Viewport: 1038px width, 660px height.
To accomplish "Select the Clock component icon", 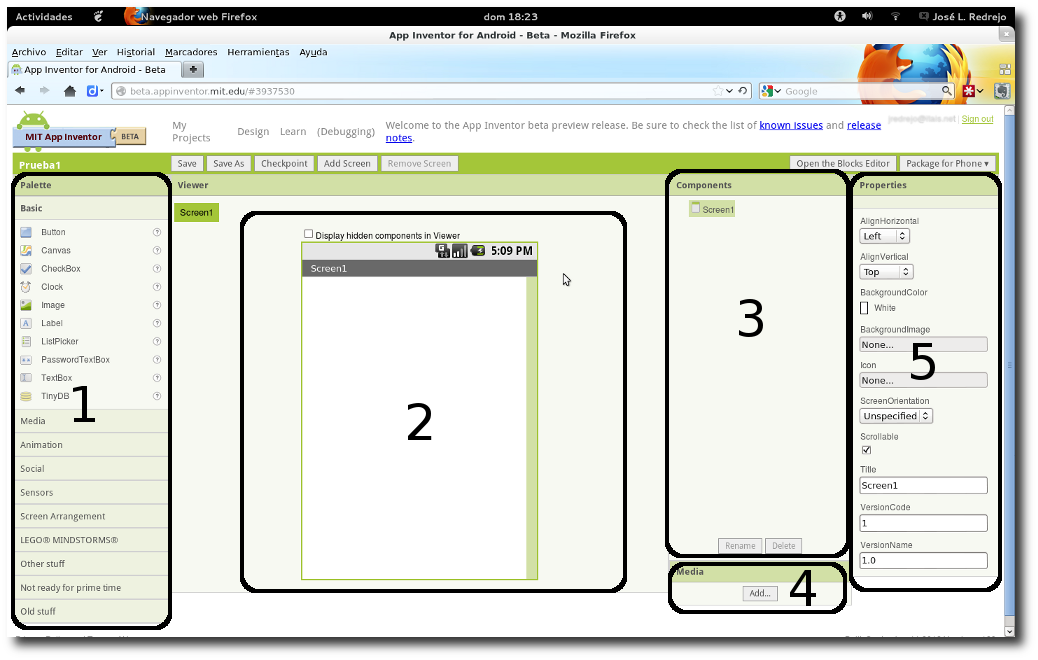I will (x=26, y=287).
